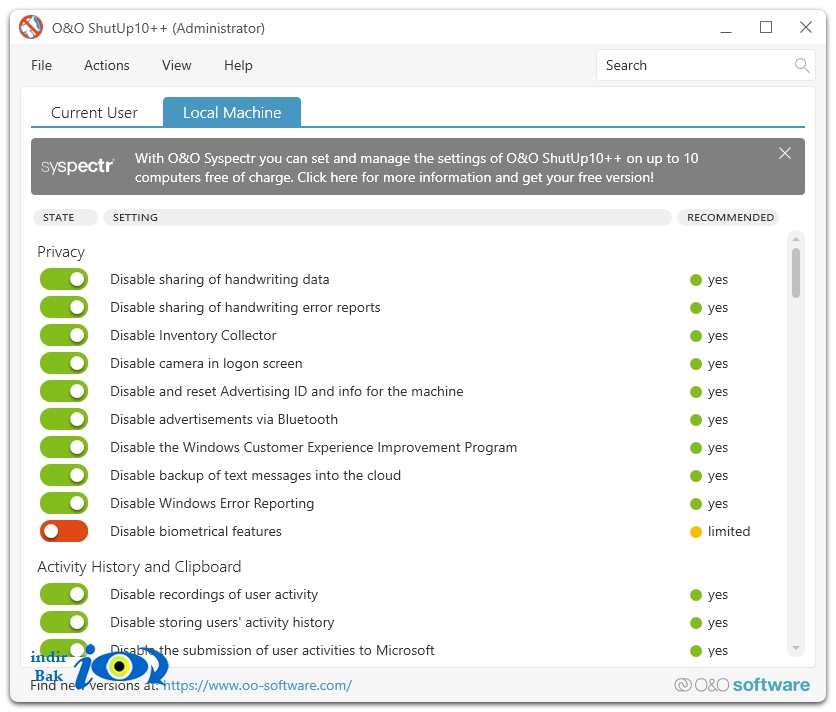The height and width of the screenshot is (712, 836).
Task: Click the search magnifier icon
Action: click(802, 65)
